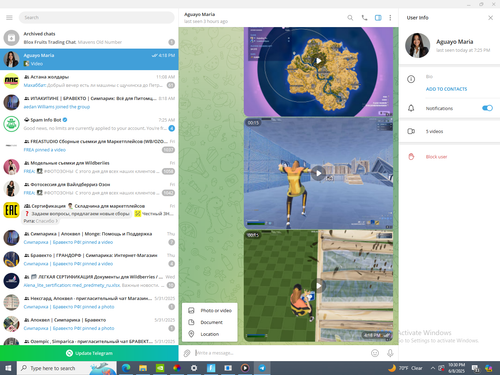This screenshot has width=500, height=375.
Task: Open Фотосессия для Вайлдберриз Озон chat
Action: (x=89, y=189)
